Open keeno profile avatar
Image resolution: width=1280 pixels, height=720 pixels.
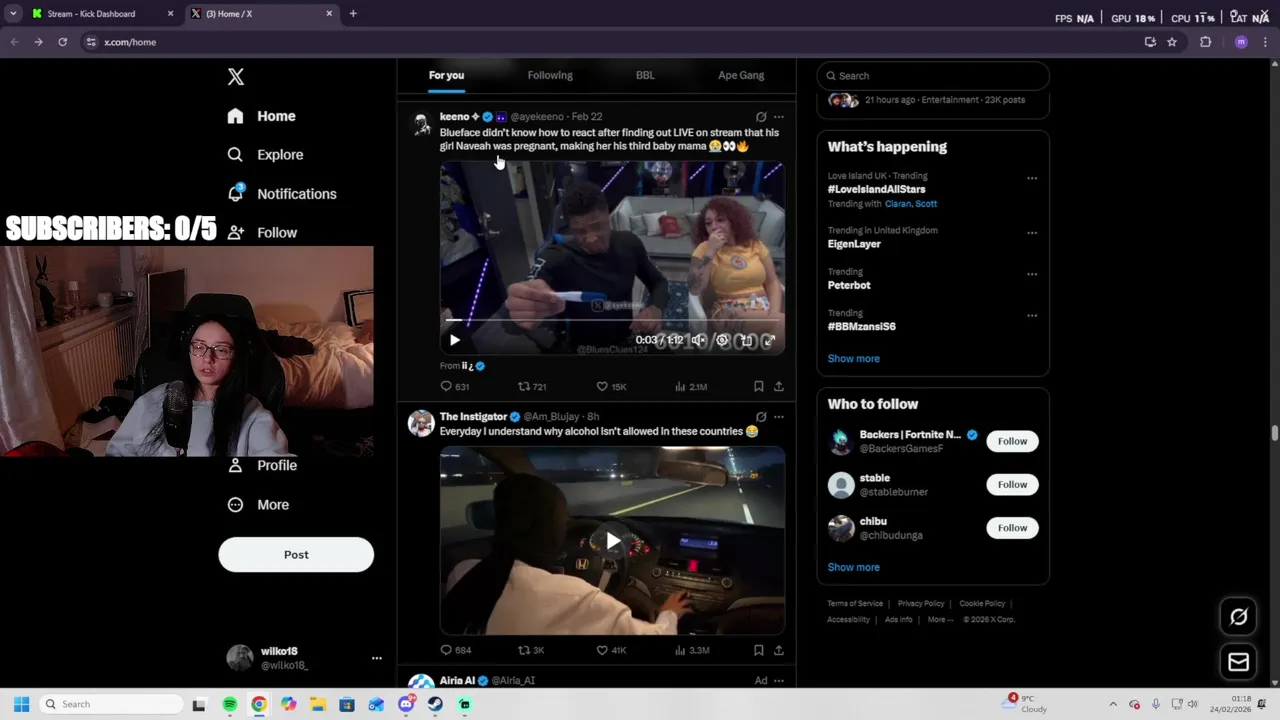click(422, 124)
